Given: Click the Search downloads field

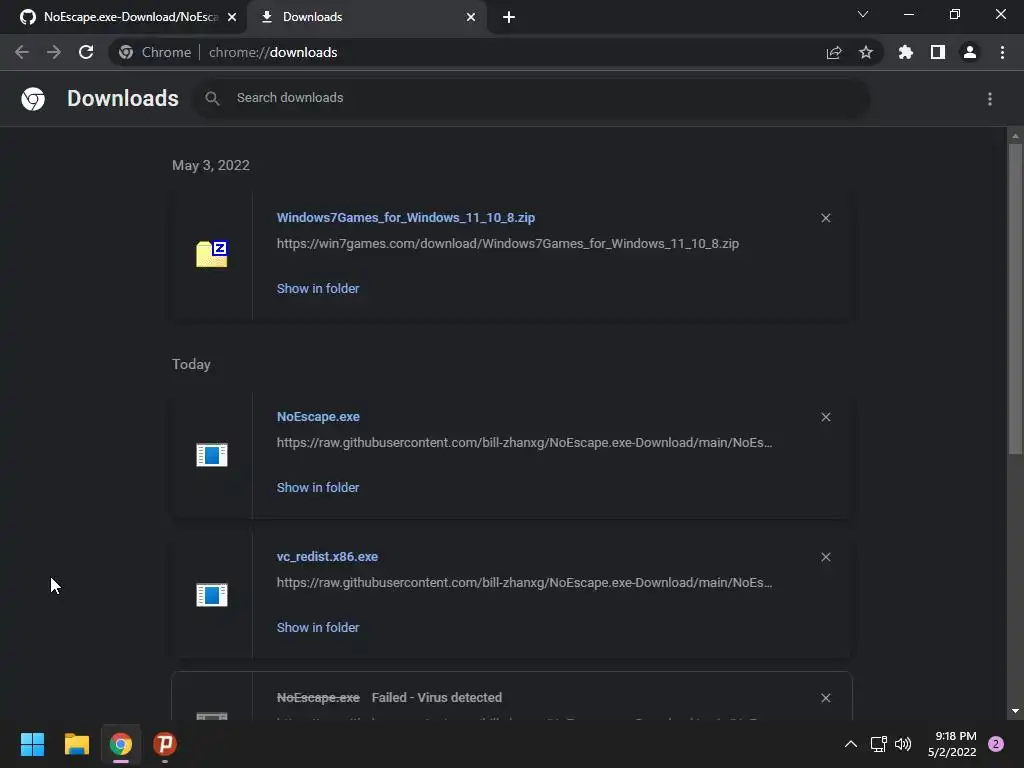Looking at the screenshot, I should (532, 98).
